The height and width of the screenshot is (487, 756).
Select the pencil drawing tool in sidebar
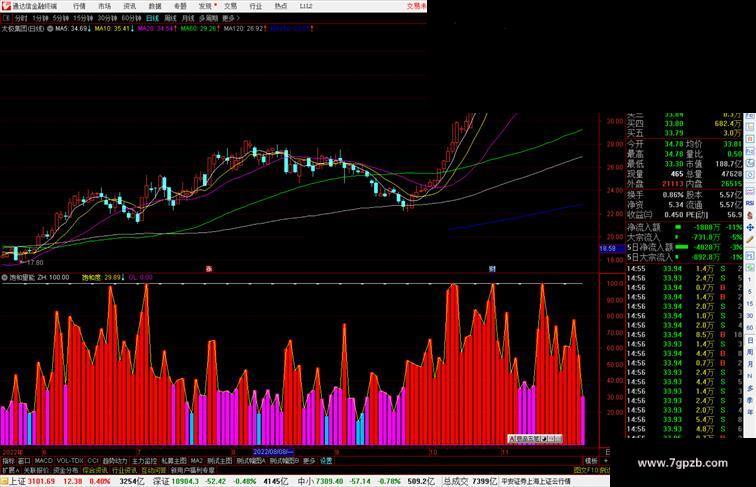[750, 240]
